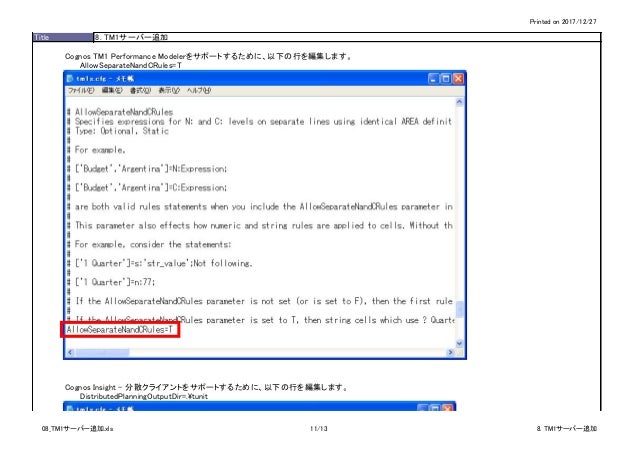Image resolution: width=638 pixels, height=451 pixels.
Task: Click the ['Budget','Argentina']=N:Expression; line
Action: (x=147, y=169)
